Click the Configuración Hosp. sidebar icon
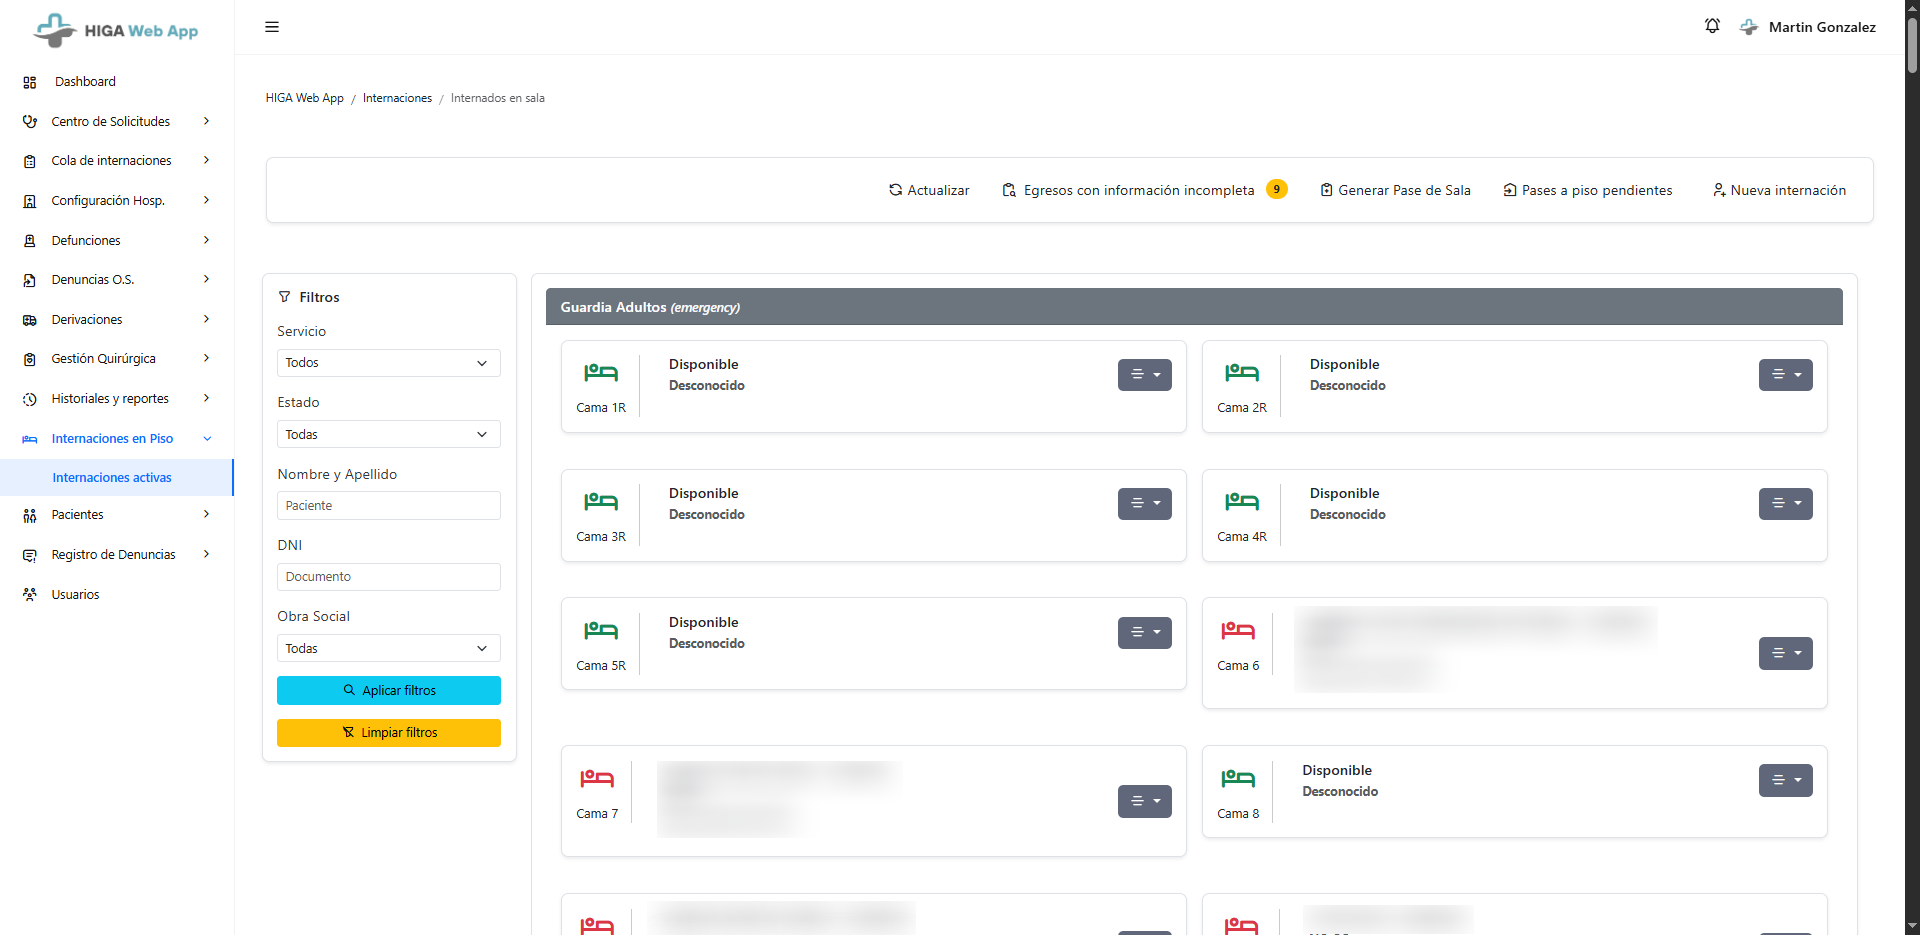Image resolution: width=1920 pixels, height=935 pixels. coord(30,201)
